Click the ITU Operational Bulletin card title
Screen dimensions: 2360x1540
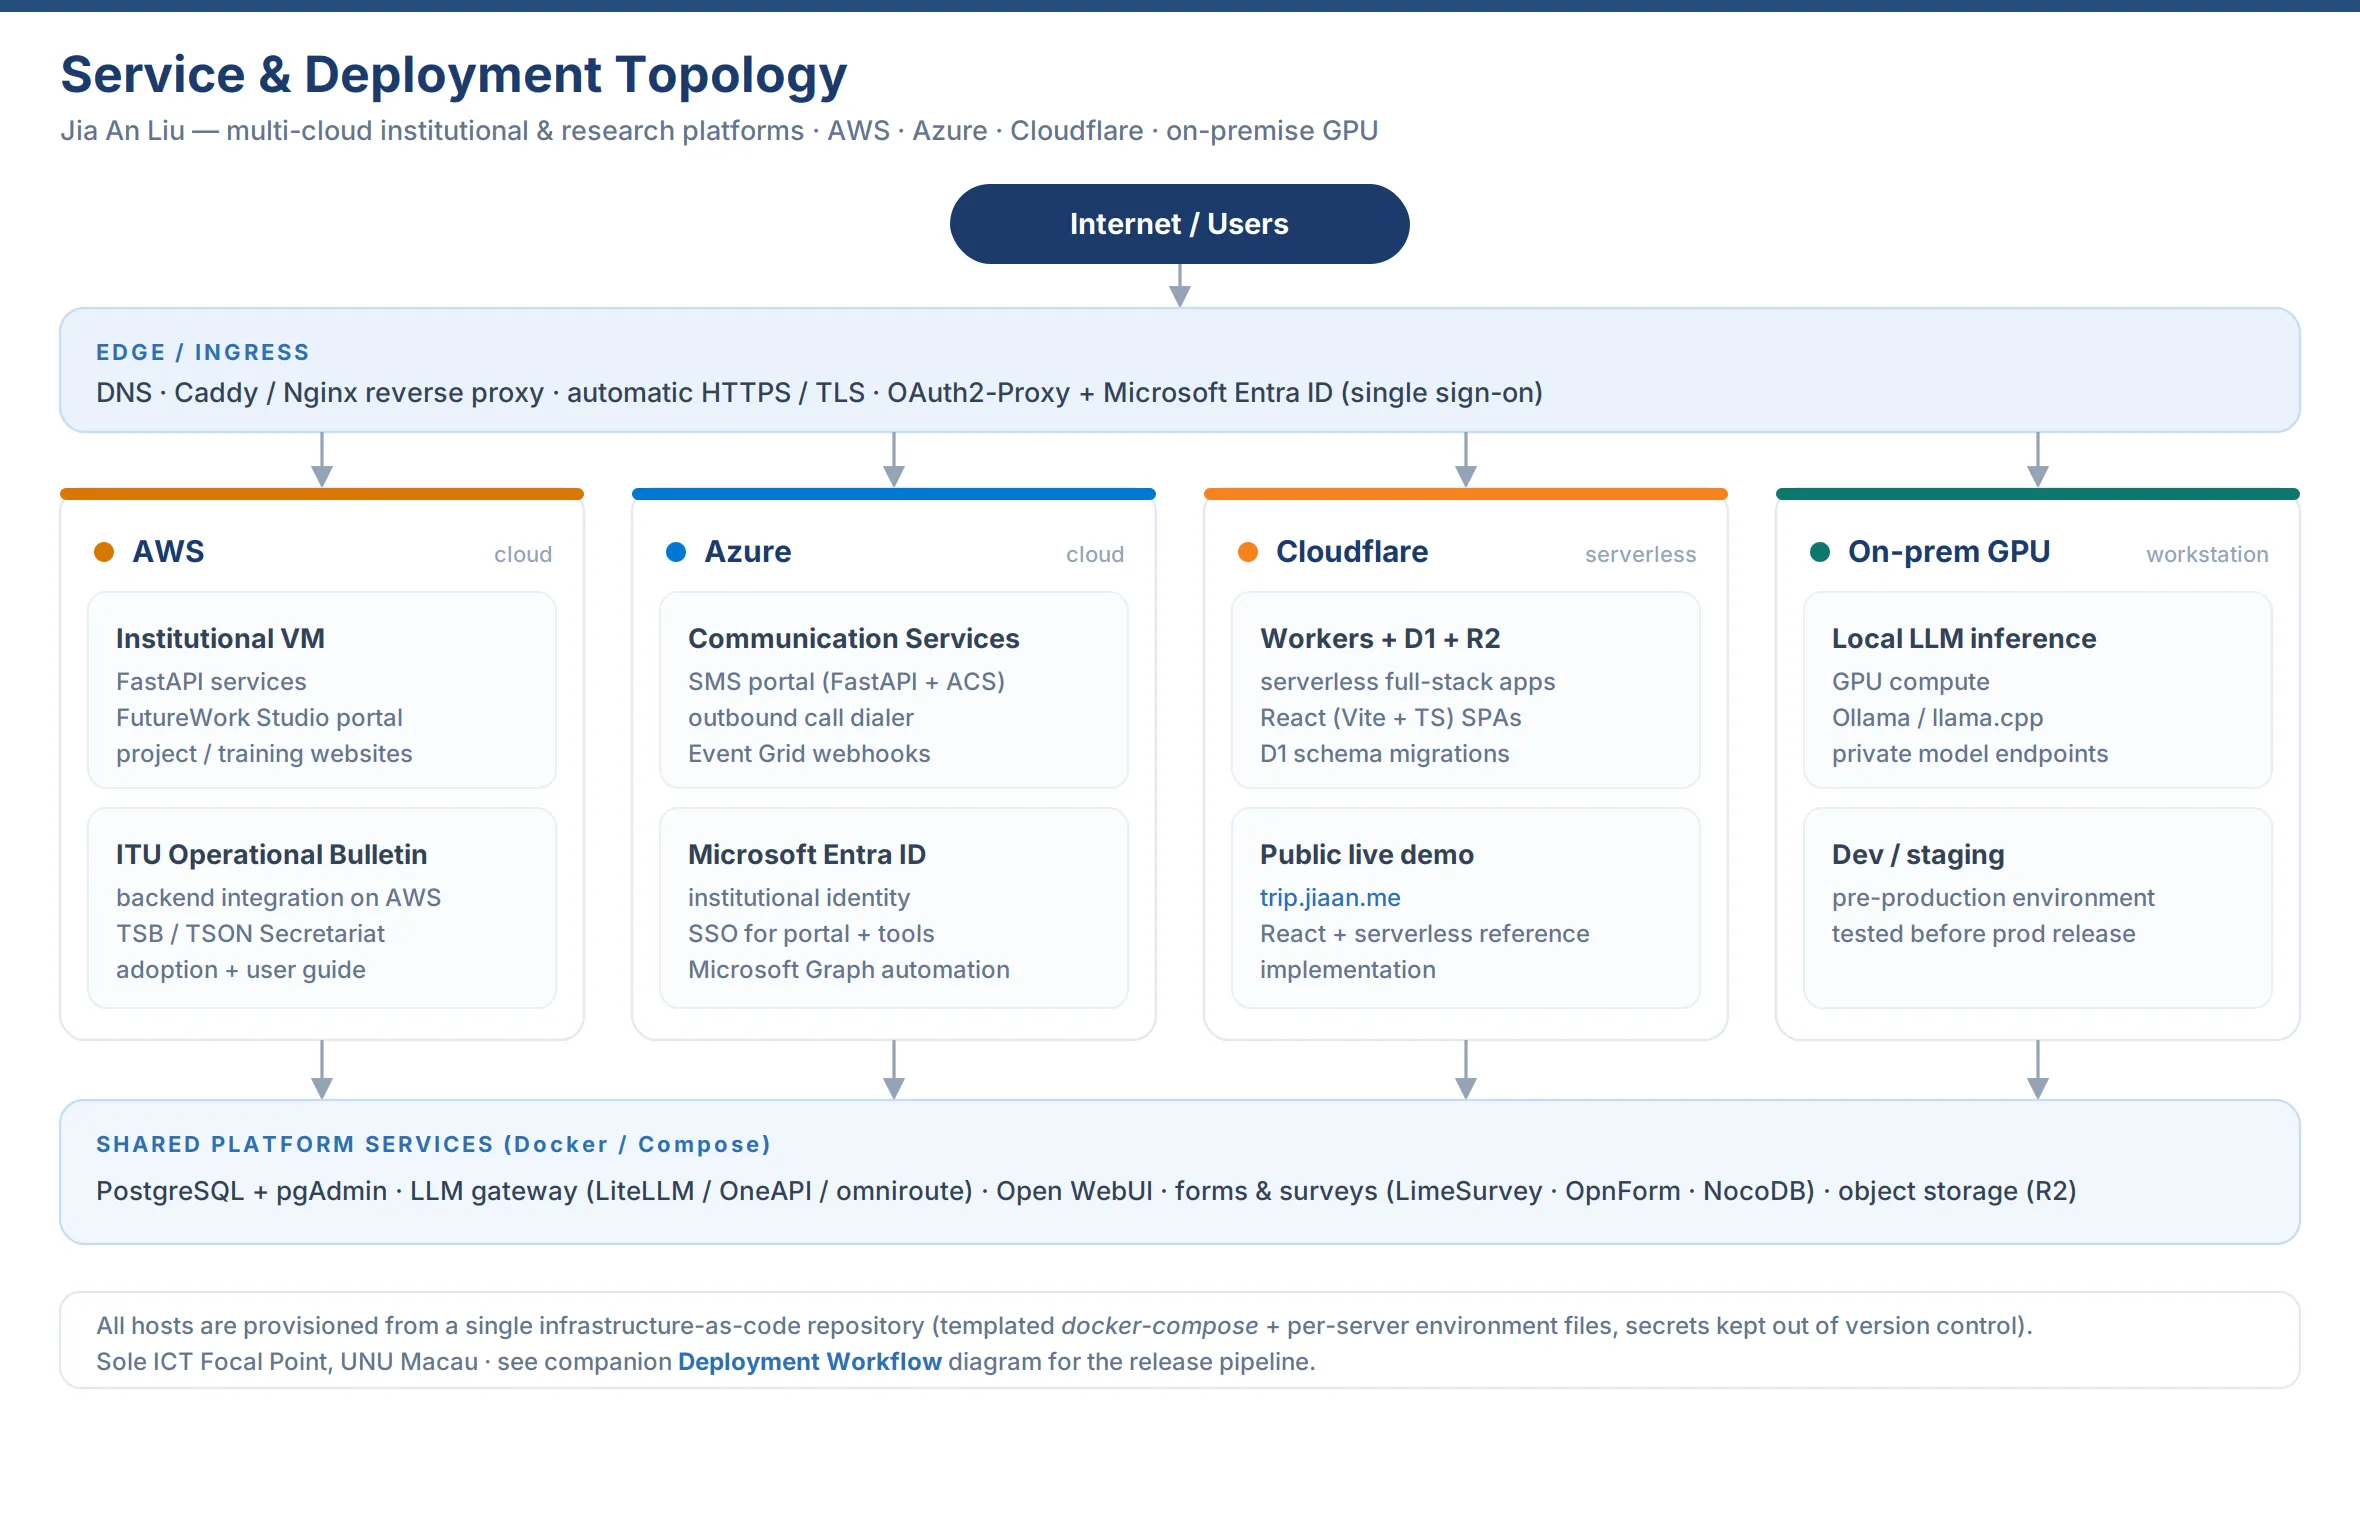point(271,854)
